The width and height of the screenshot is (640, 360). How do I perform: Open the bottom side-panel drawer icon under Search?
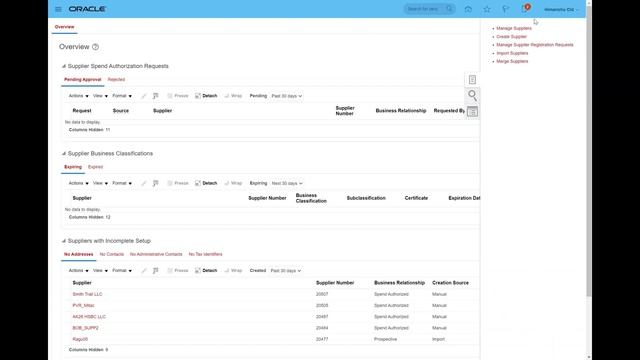(x=472, y=111)
